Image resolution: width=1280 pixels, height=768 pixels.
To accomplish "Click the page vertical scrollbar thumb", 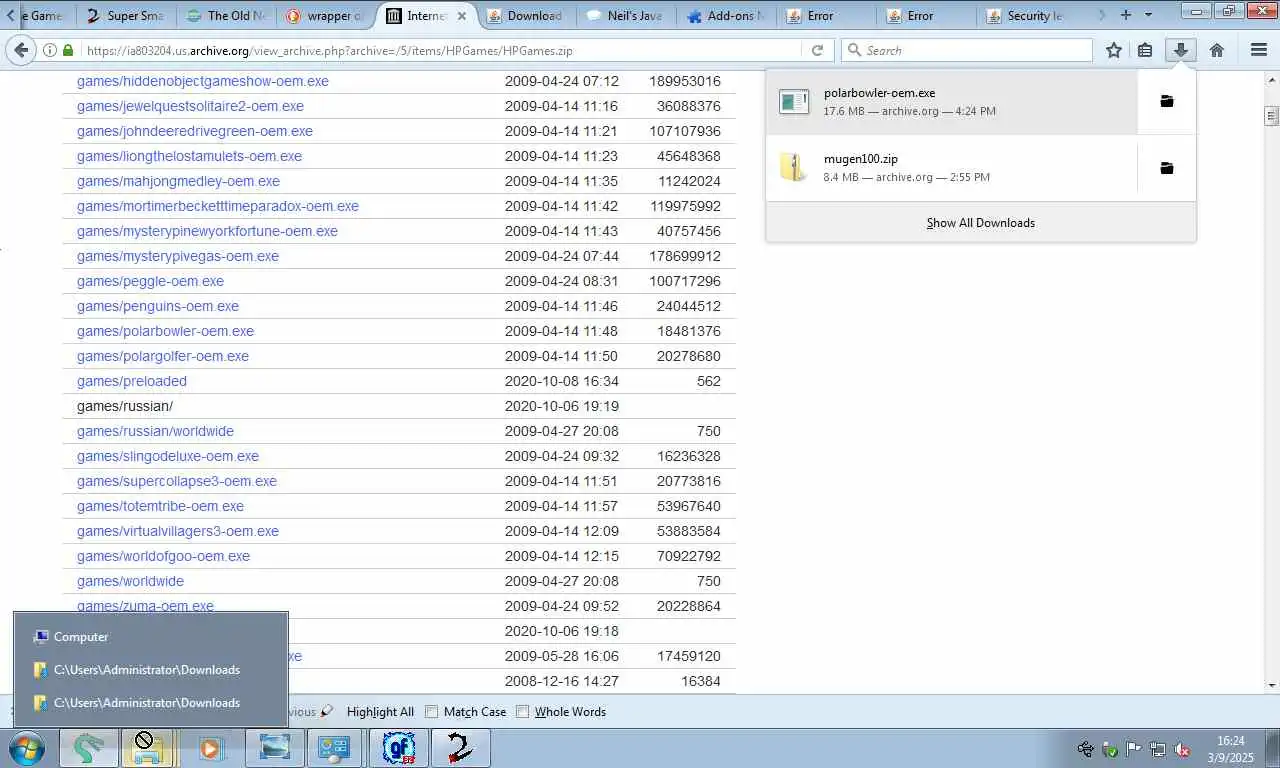I will pos(1272,115).
